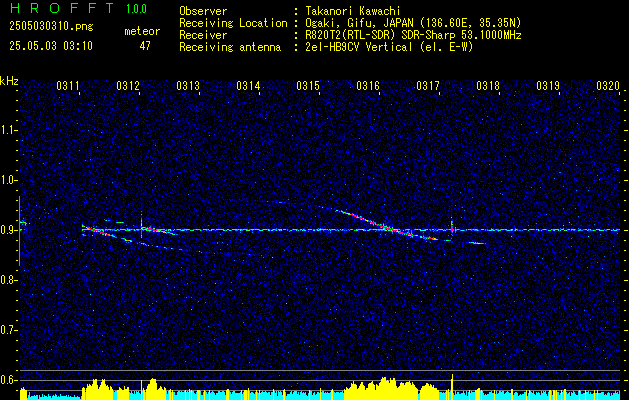The width and height of the screenshot is (629, 400).
Task: Click the Receiving antenna field label
Action: point(230,47)
